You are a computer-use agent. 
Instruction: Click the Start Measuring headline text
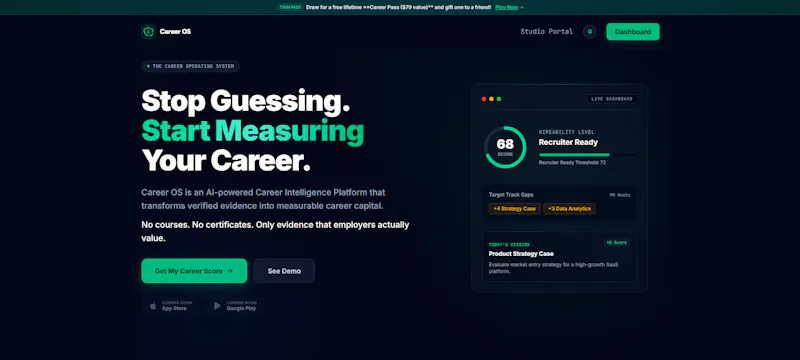click(x=253, y=131)
